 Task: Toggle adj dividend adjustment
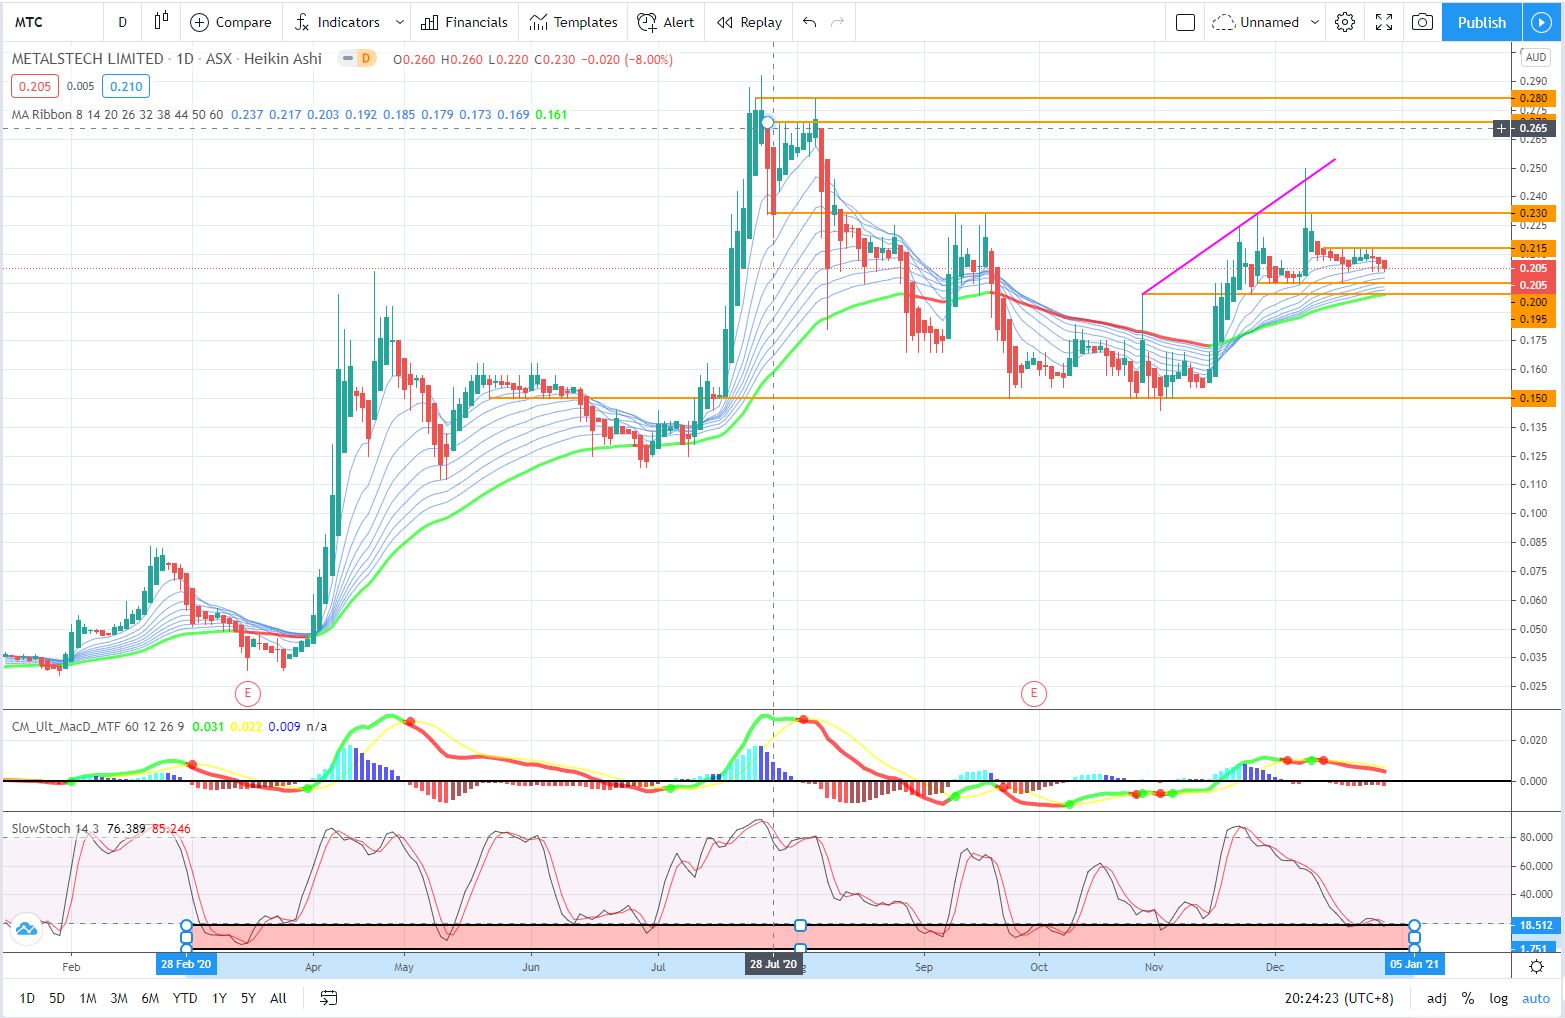[x=1436, y=998]
